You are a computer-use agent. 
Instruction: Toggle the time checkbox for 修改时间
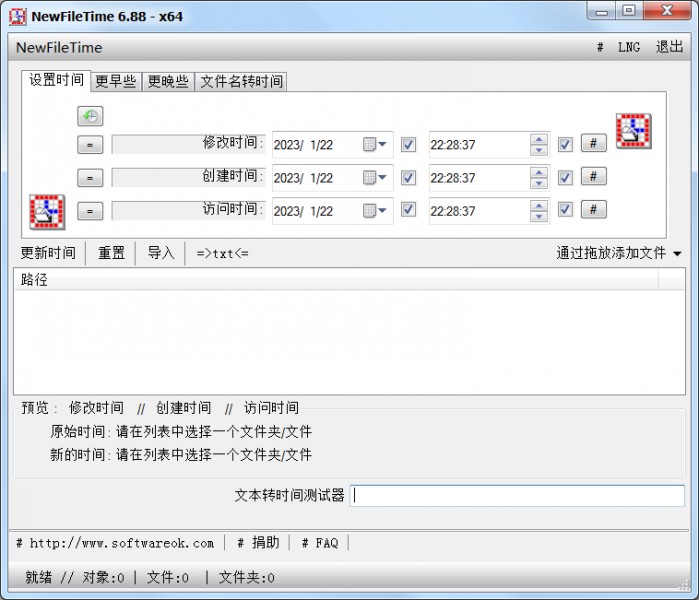pos(565,144)
